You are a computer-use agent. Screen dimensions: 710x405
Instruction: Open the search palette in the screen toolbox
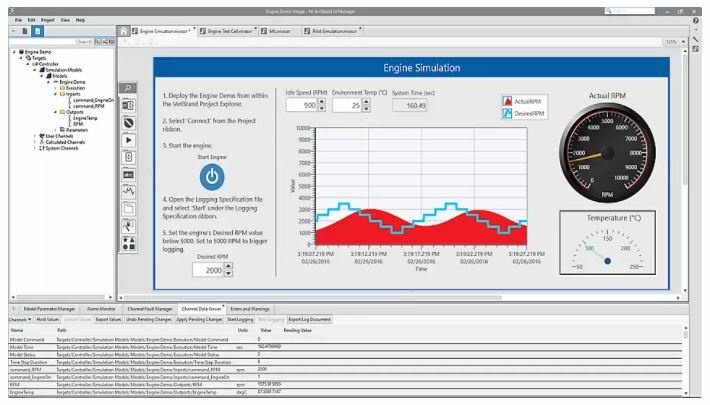[128, 88]
